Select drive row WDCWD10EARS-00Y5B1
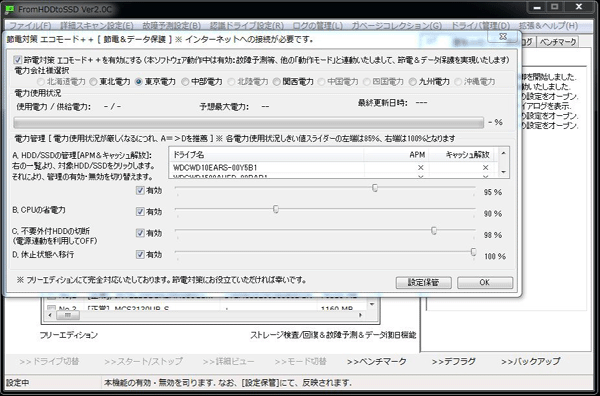 point(333,168)
